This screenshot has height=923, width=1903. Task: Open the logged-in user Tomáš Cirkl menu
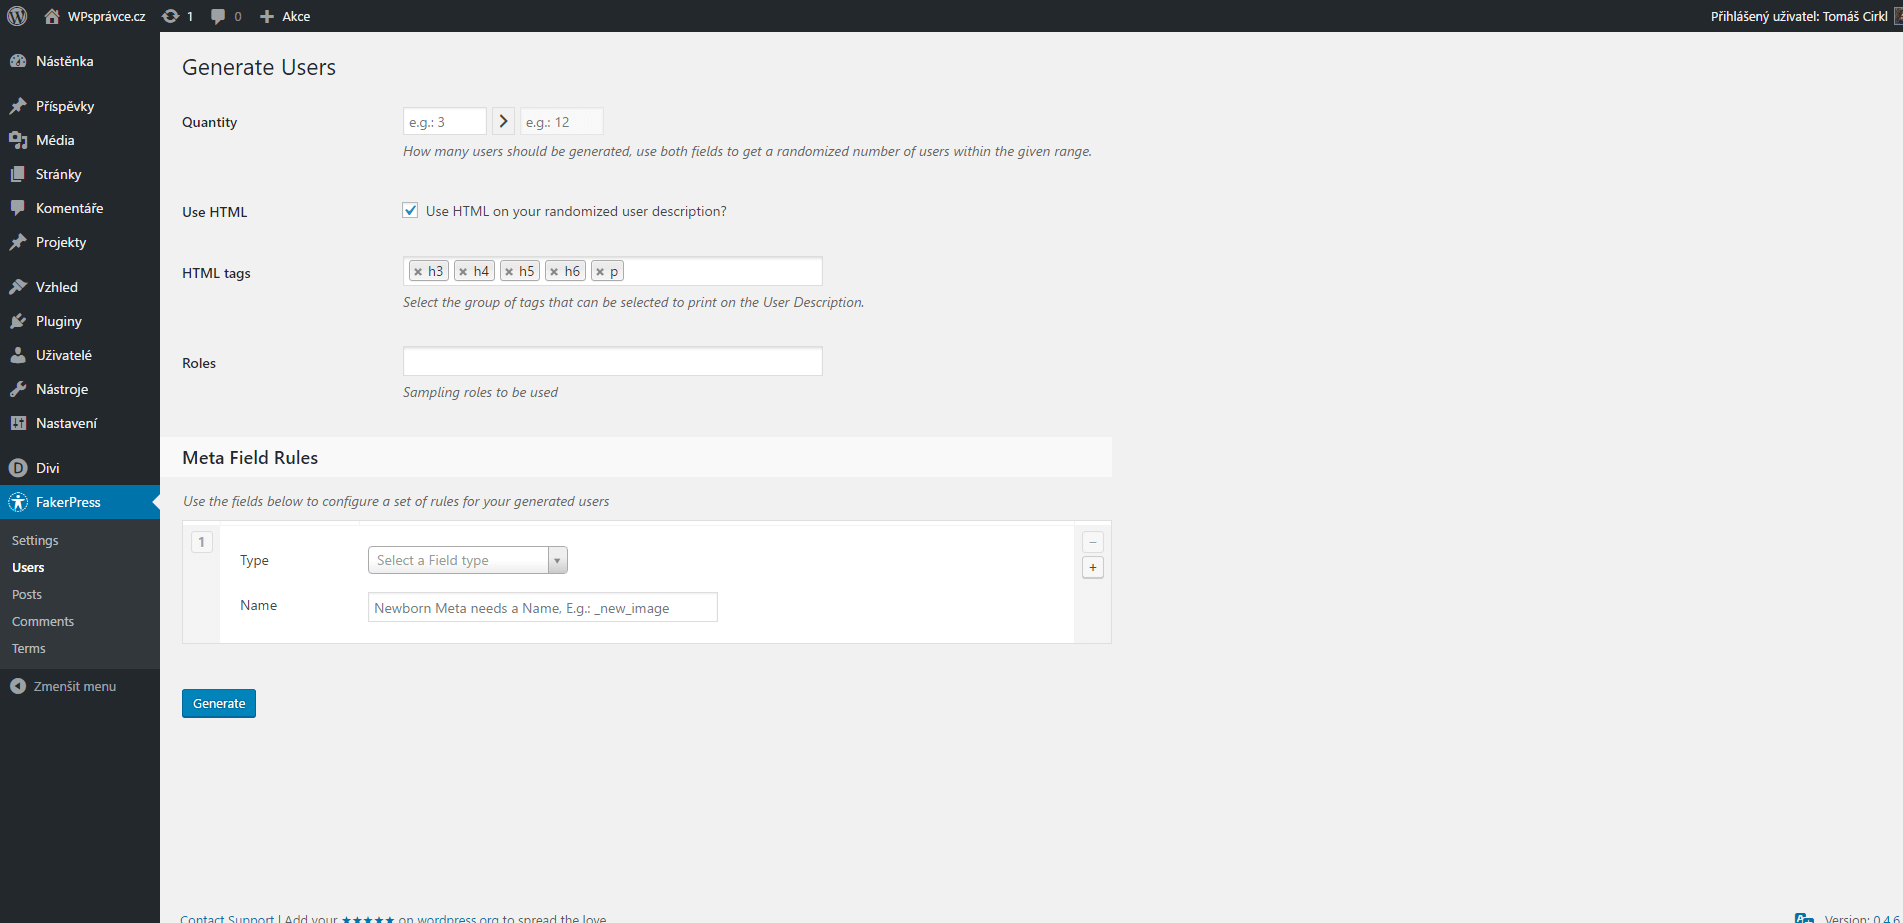pos(1805,16)
